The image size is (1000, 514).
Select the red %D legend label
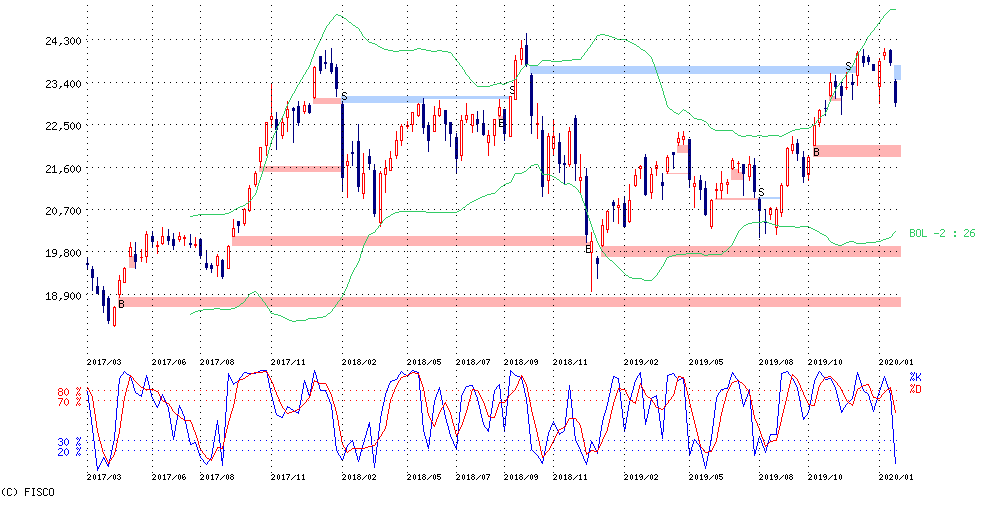point(915,388)
